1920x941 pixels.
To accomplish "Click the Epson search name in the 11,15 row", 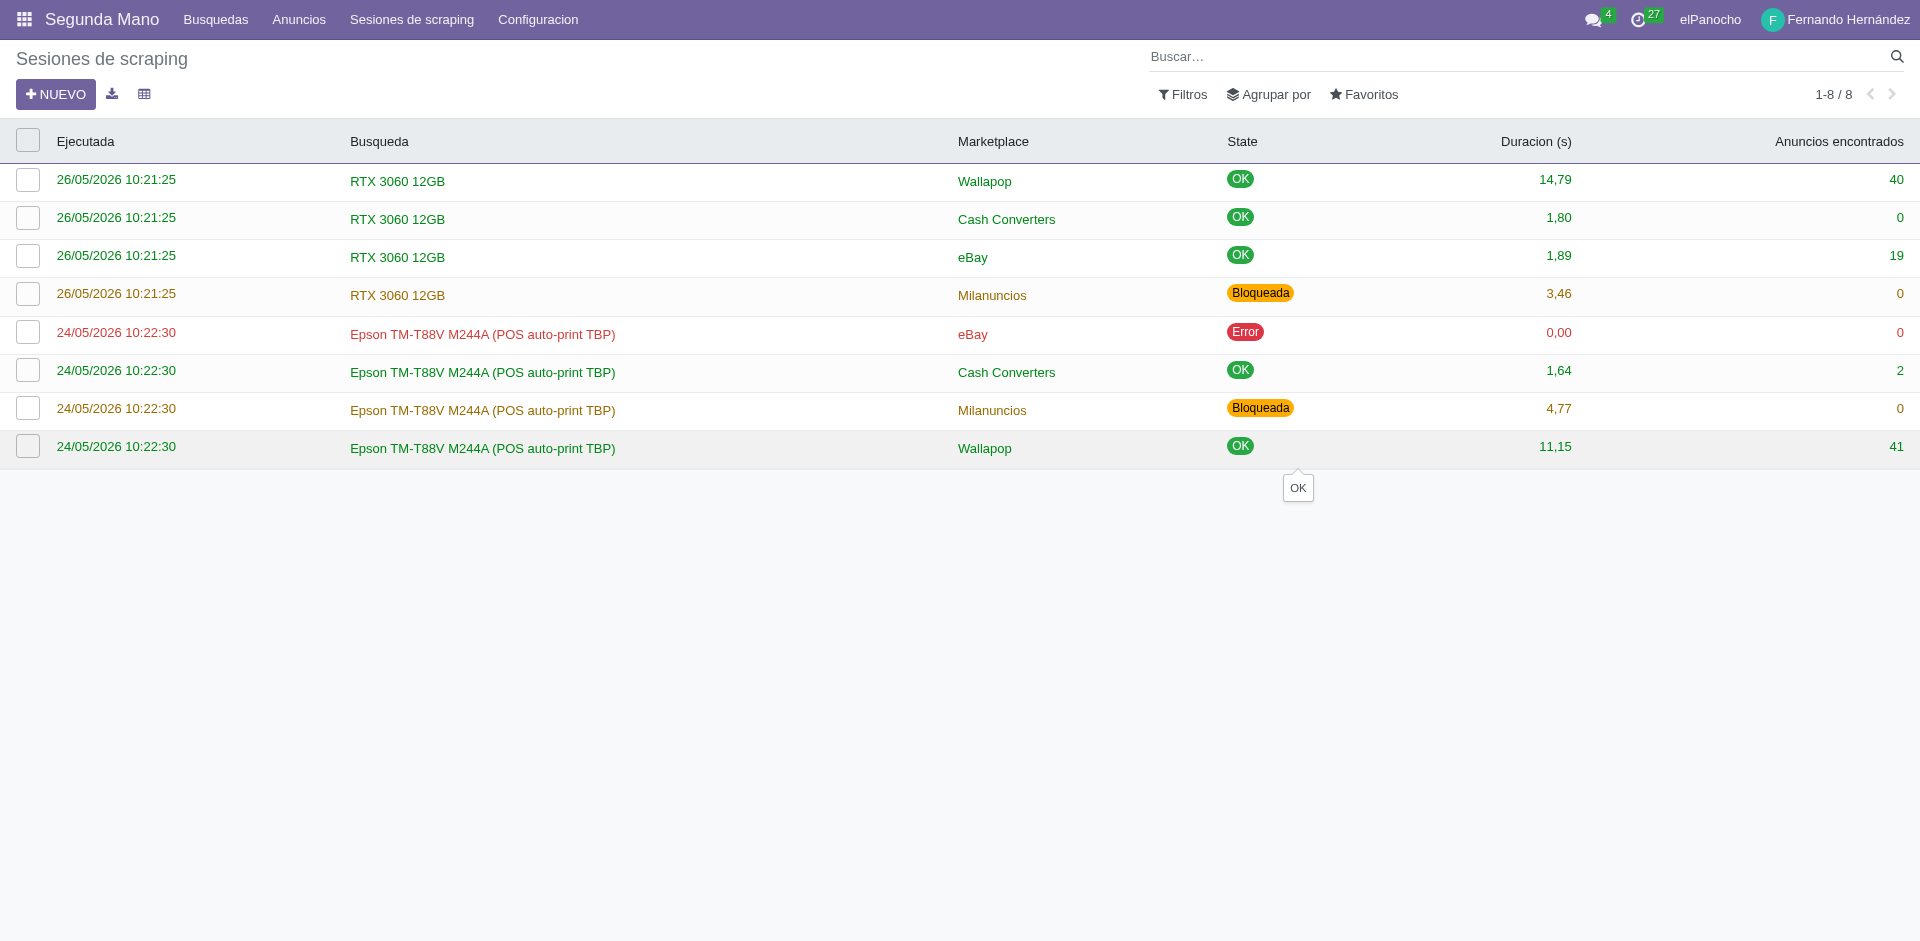I will pyautogui.click(x=483, y=449).
